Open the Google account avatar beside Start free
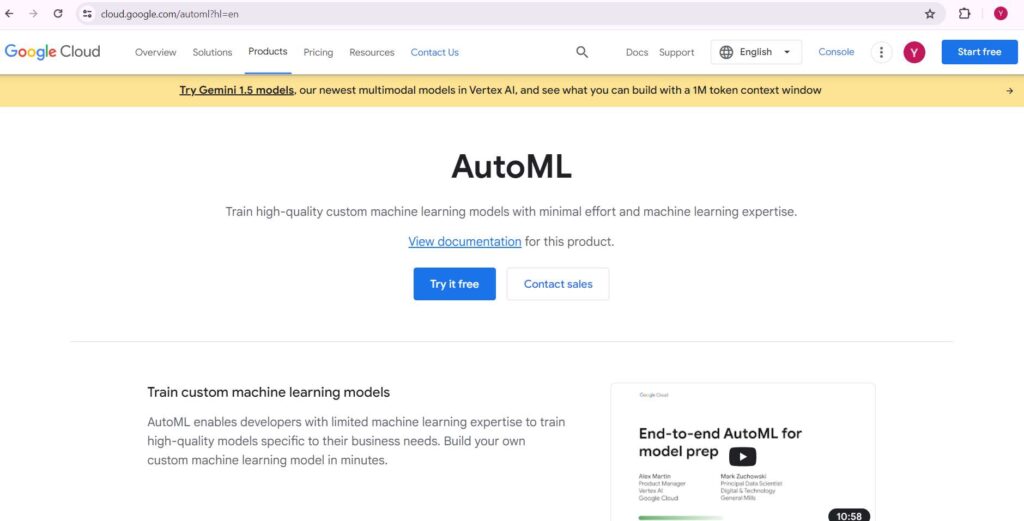This screenshot has height=521, width=1024. pyautogui.click(x=914, y=52)
